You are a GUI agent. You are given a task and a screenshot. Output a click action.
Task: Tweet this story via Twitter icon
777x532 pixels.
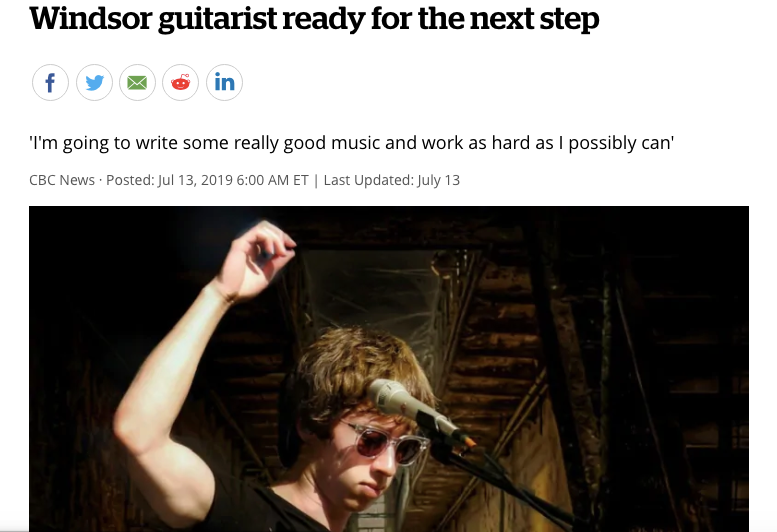point(94,82)
